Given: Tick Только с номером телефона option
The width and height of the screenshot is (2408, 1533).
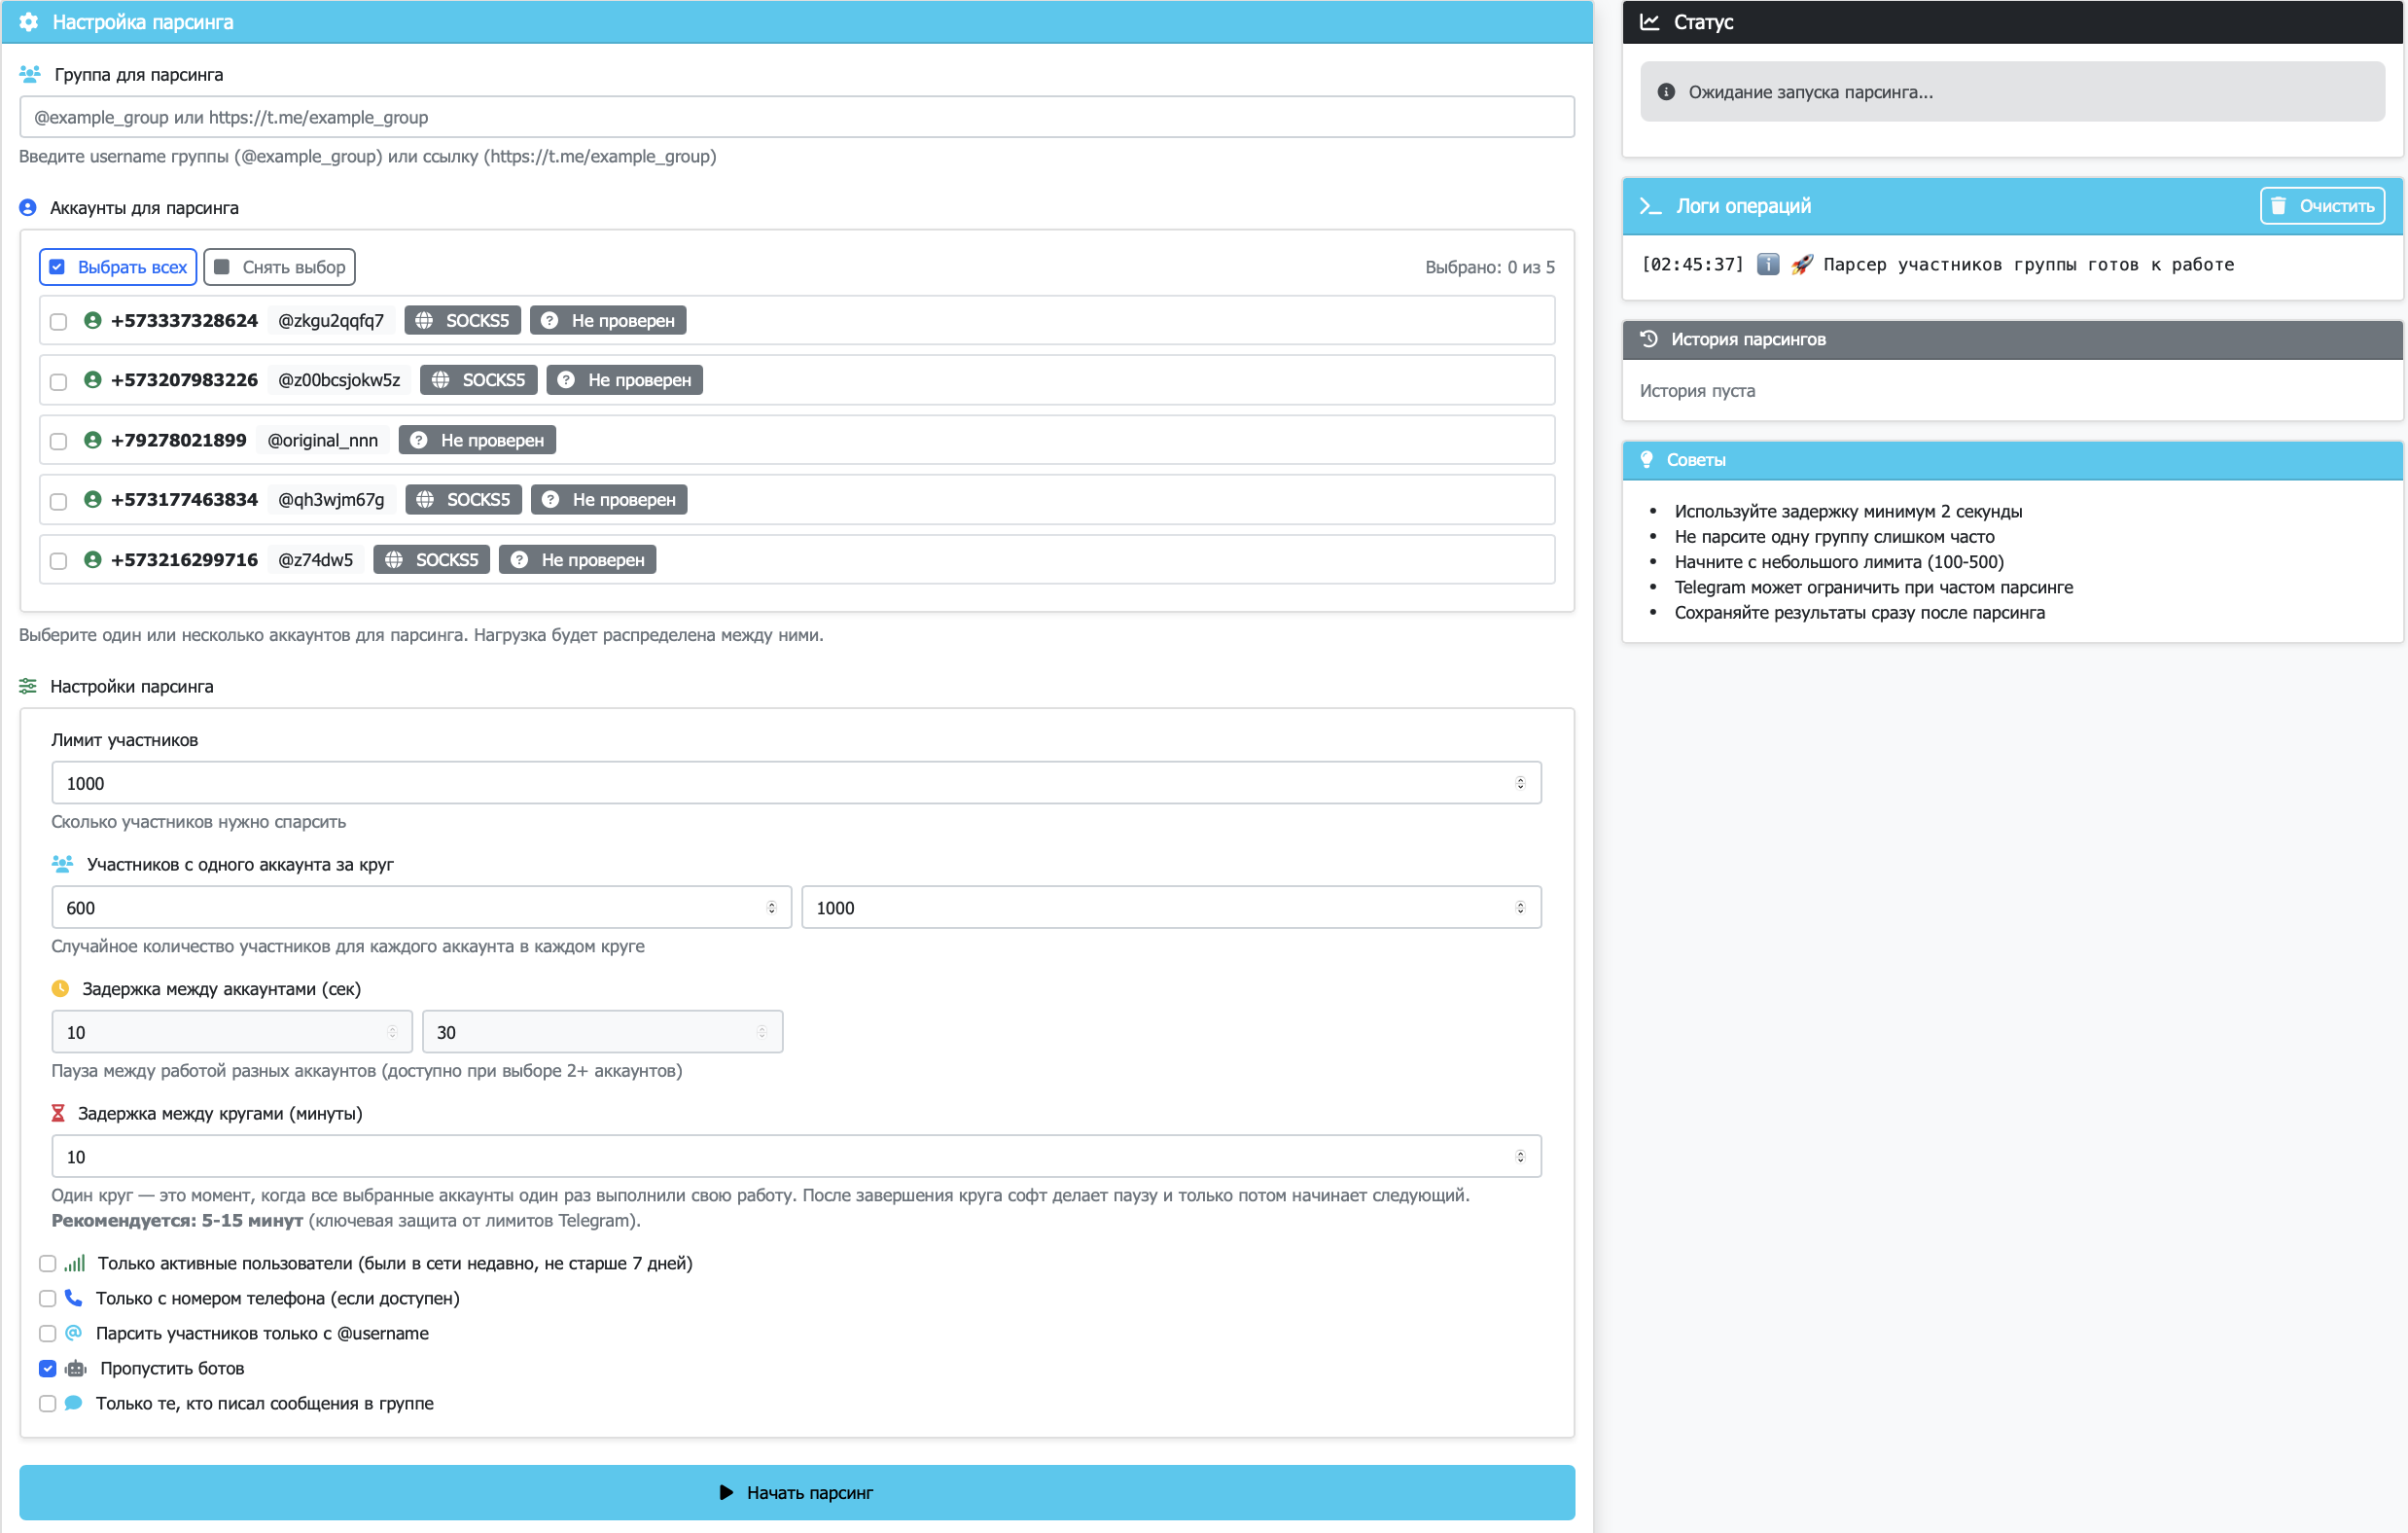Looking at the screenshot, I should coord(47,1298).
